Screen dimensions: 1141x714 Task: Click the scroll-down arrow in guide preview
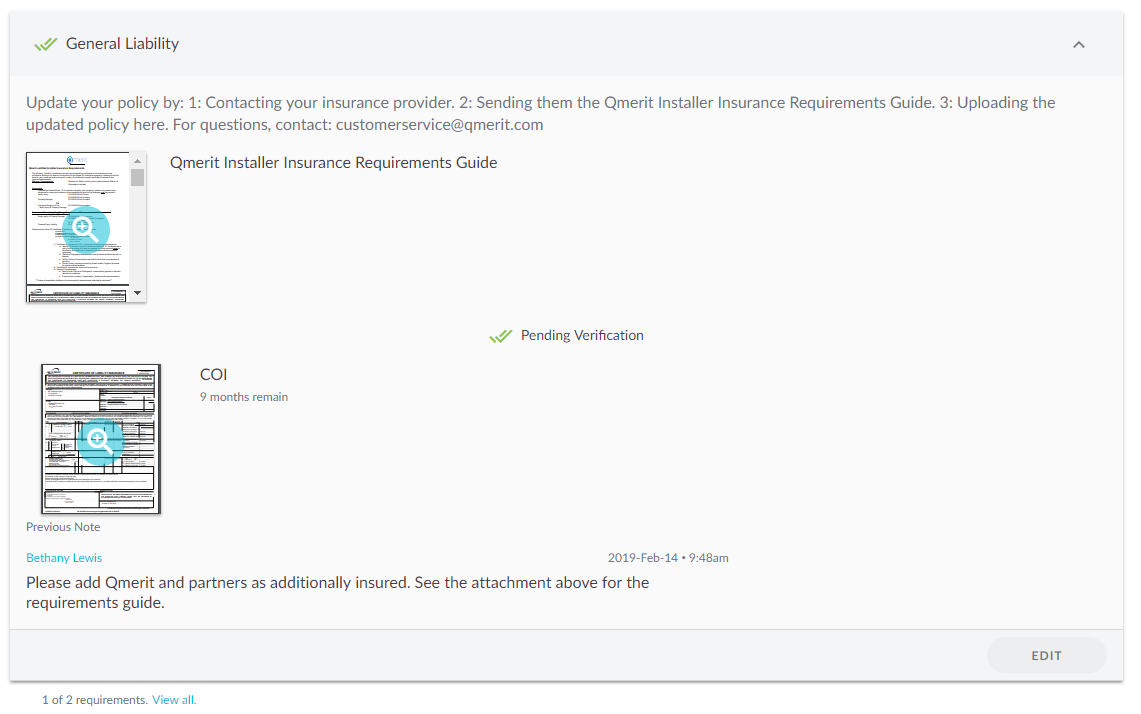[138, 293]
